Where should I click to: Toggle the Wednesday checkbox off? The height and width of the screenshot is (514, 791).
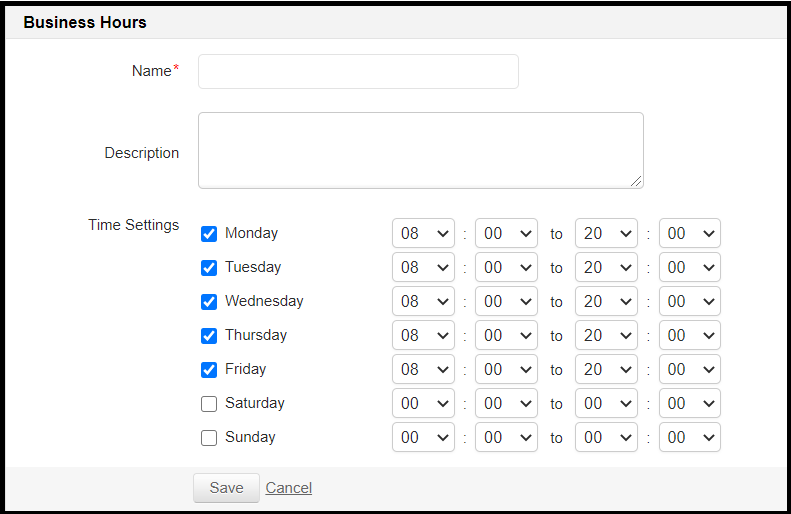point(209,302)
